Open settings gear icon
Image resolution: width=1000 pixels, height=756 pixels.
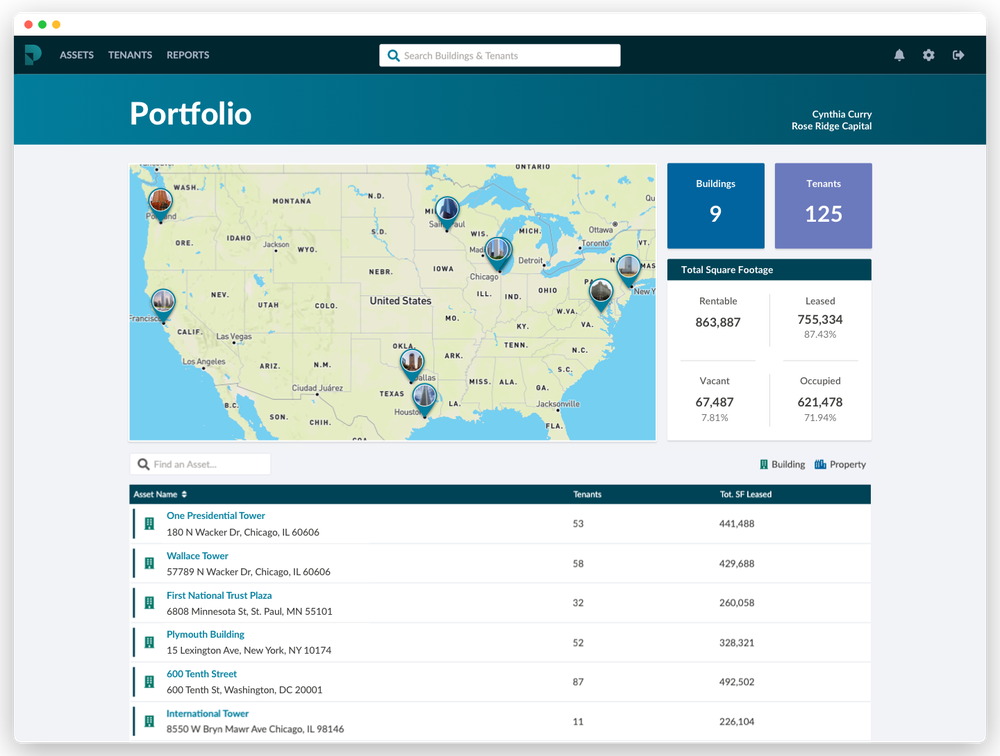point(929,55)
